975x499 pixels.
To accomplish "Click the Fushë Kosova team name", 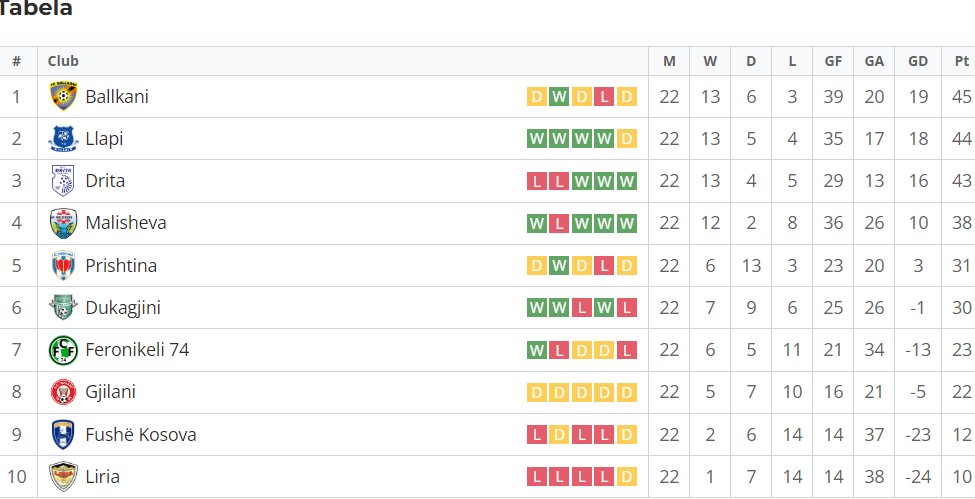I will (141, 434).
